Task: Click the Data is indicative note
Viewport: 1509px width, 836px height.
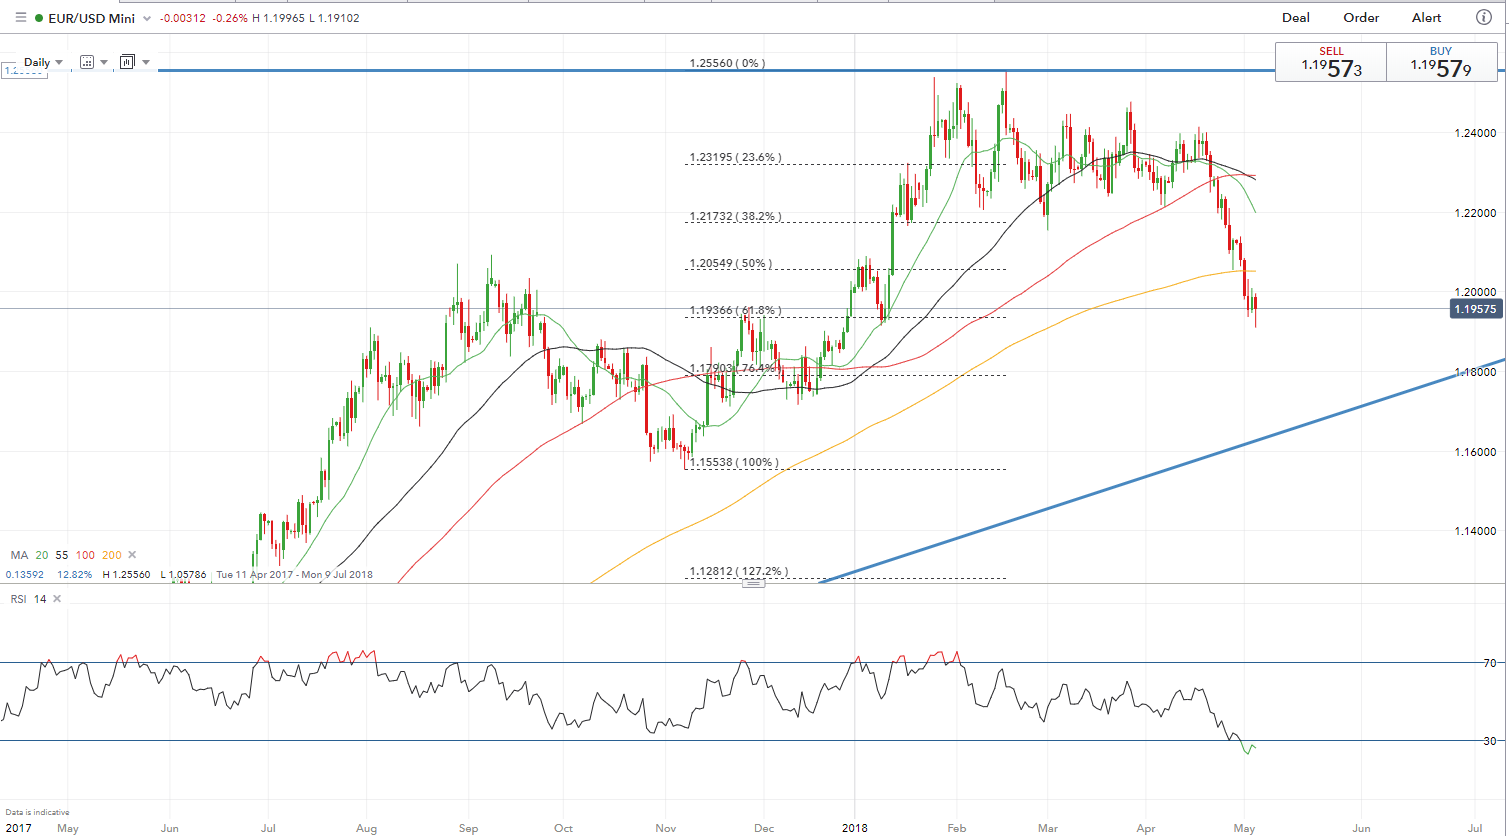Action: point(37,812)
